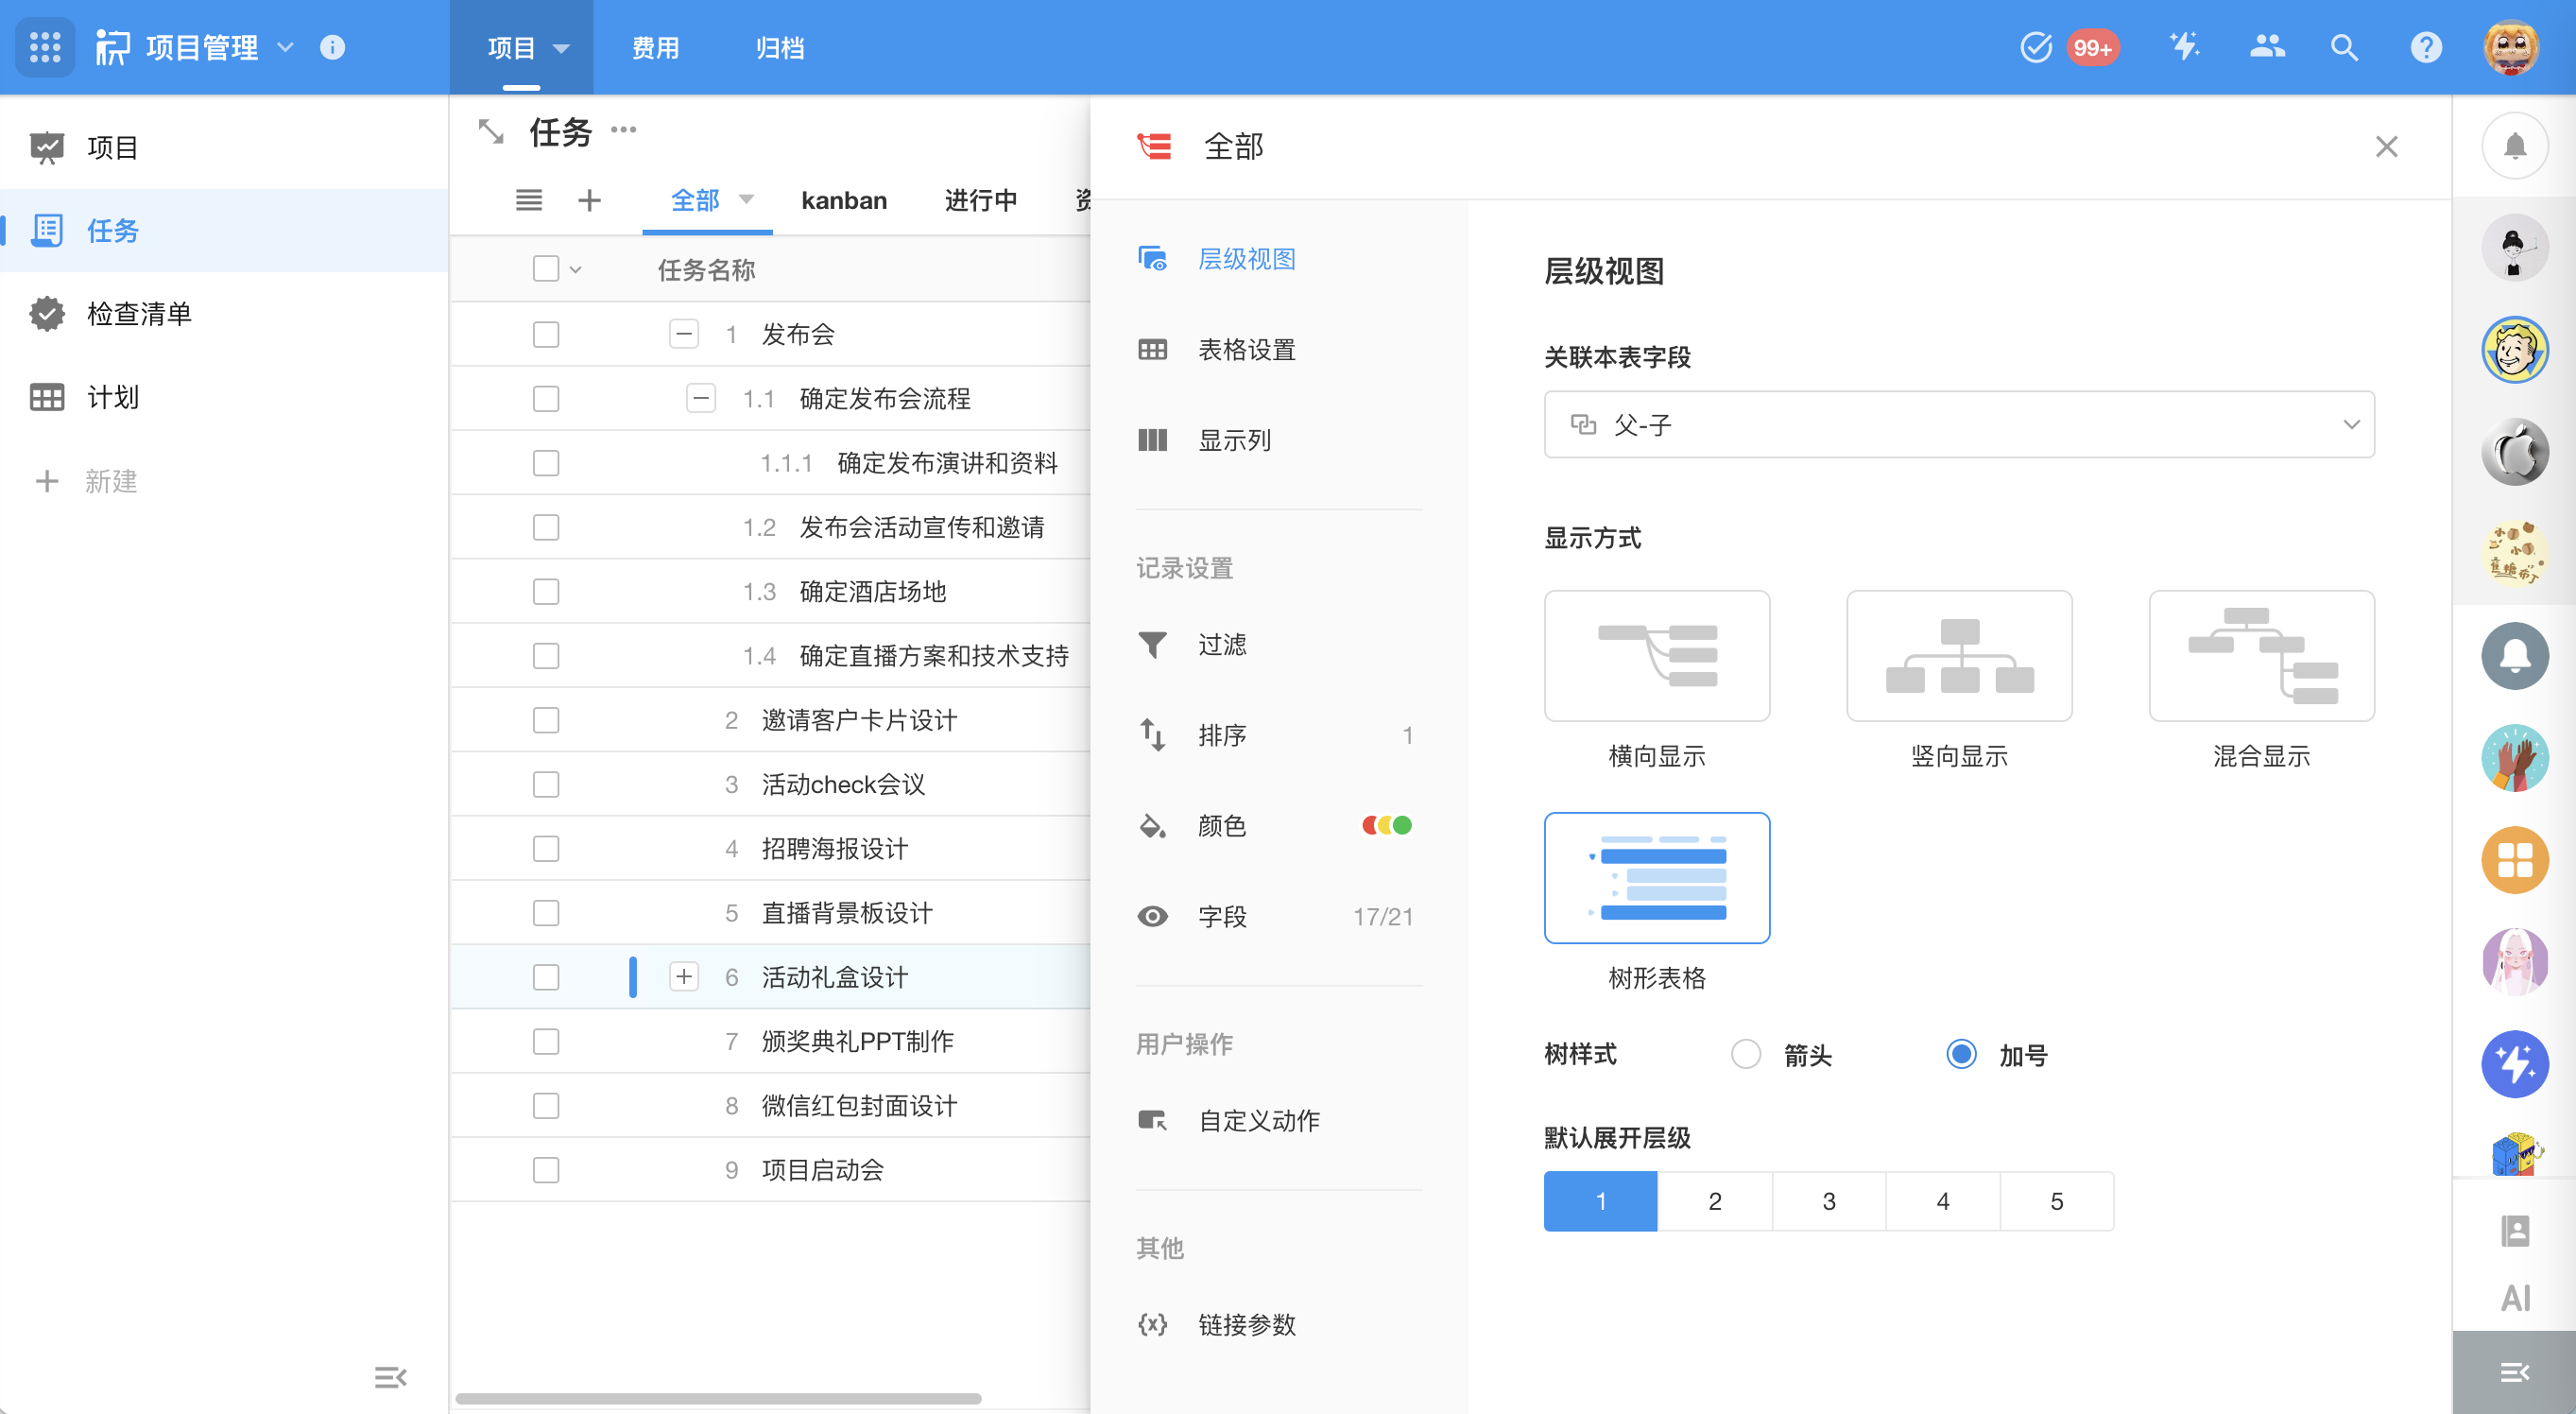Open the app grid launcher icon
The height and width of the screenshot is (1414, 2576).
point(45,47)
